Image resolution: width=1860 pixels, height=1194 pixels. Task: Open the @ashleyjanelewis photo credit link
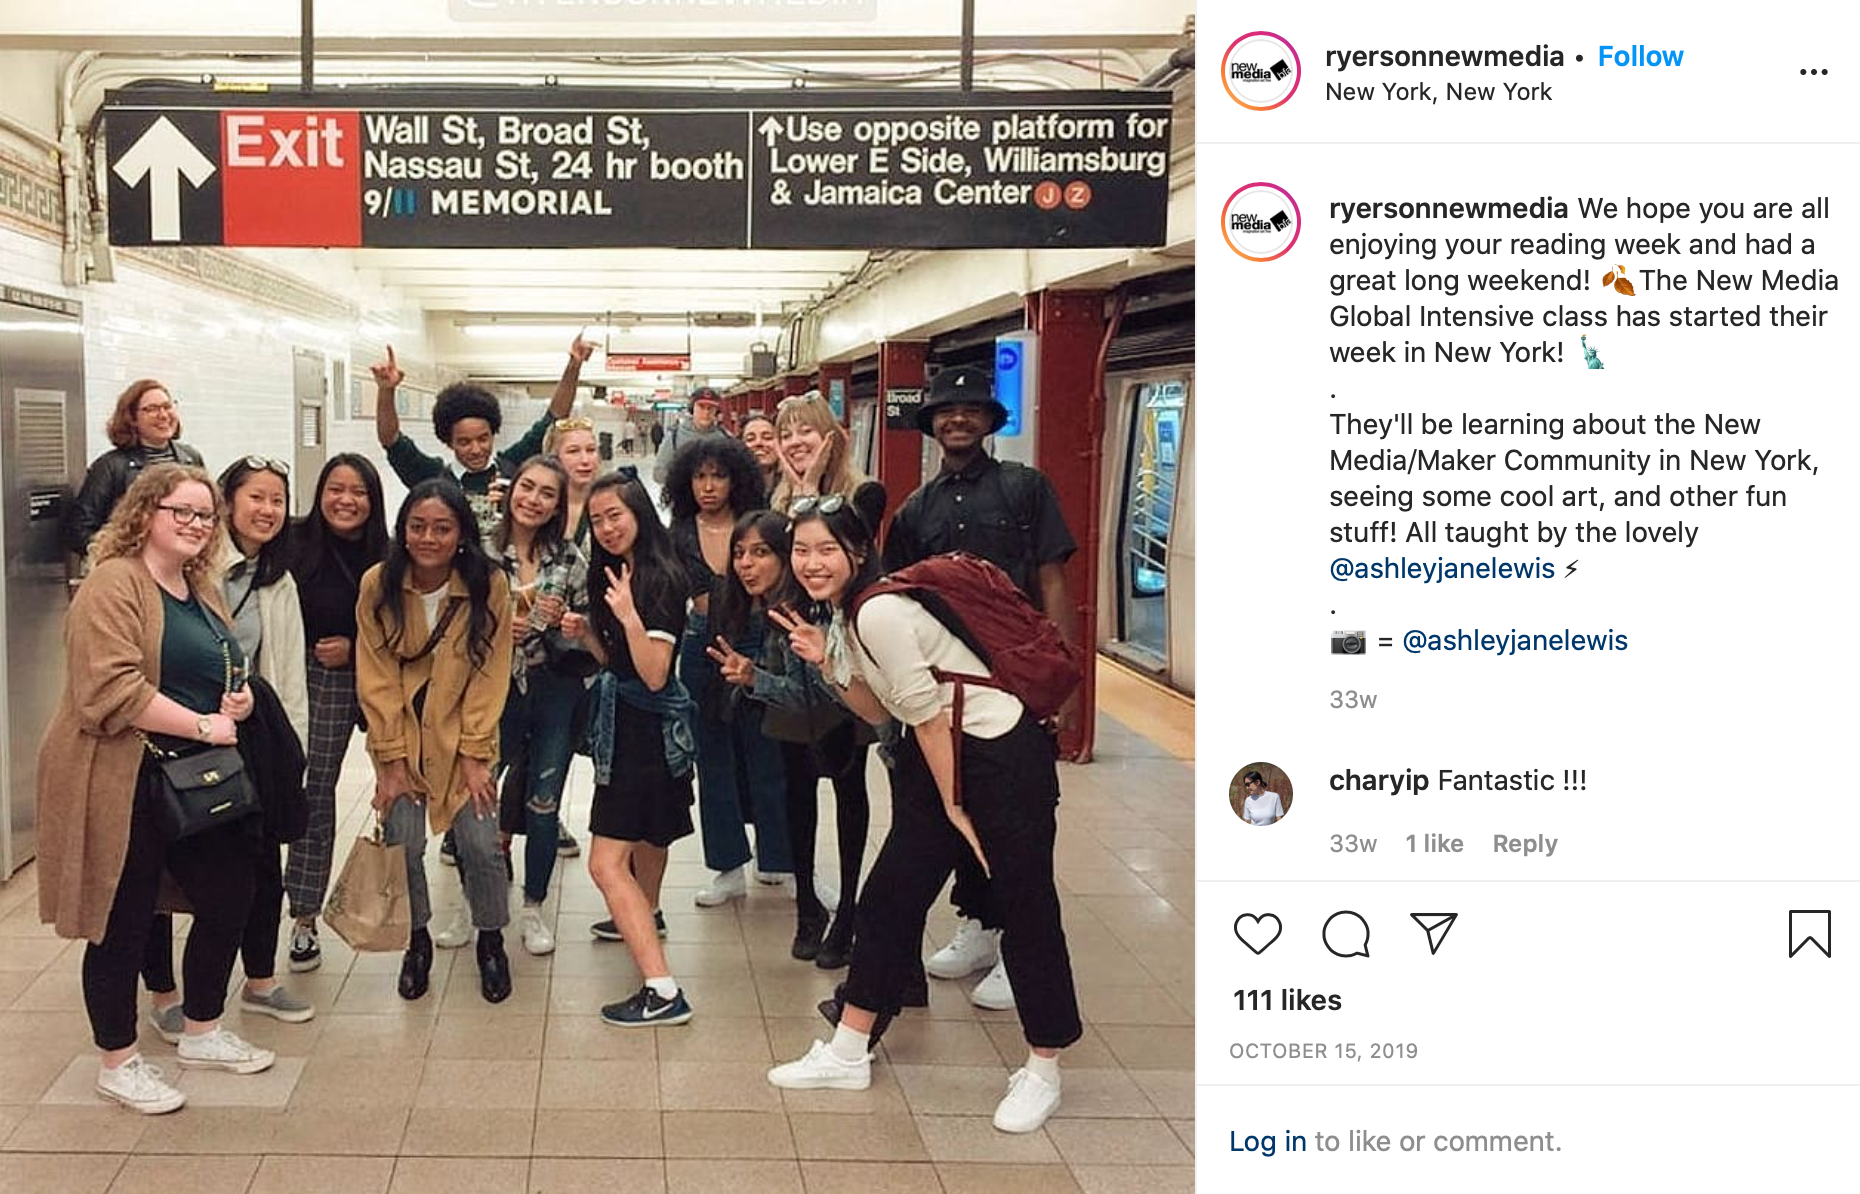(1514, 640)
